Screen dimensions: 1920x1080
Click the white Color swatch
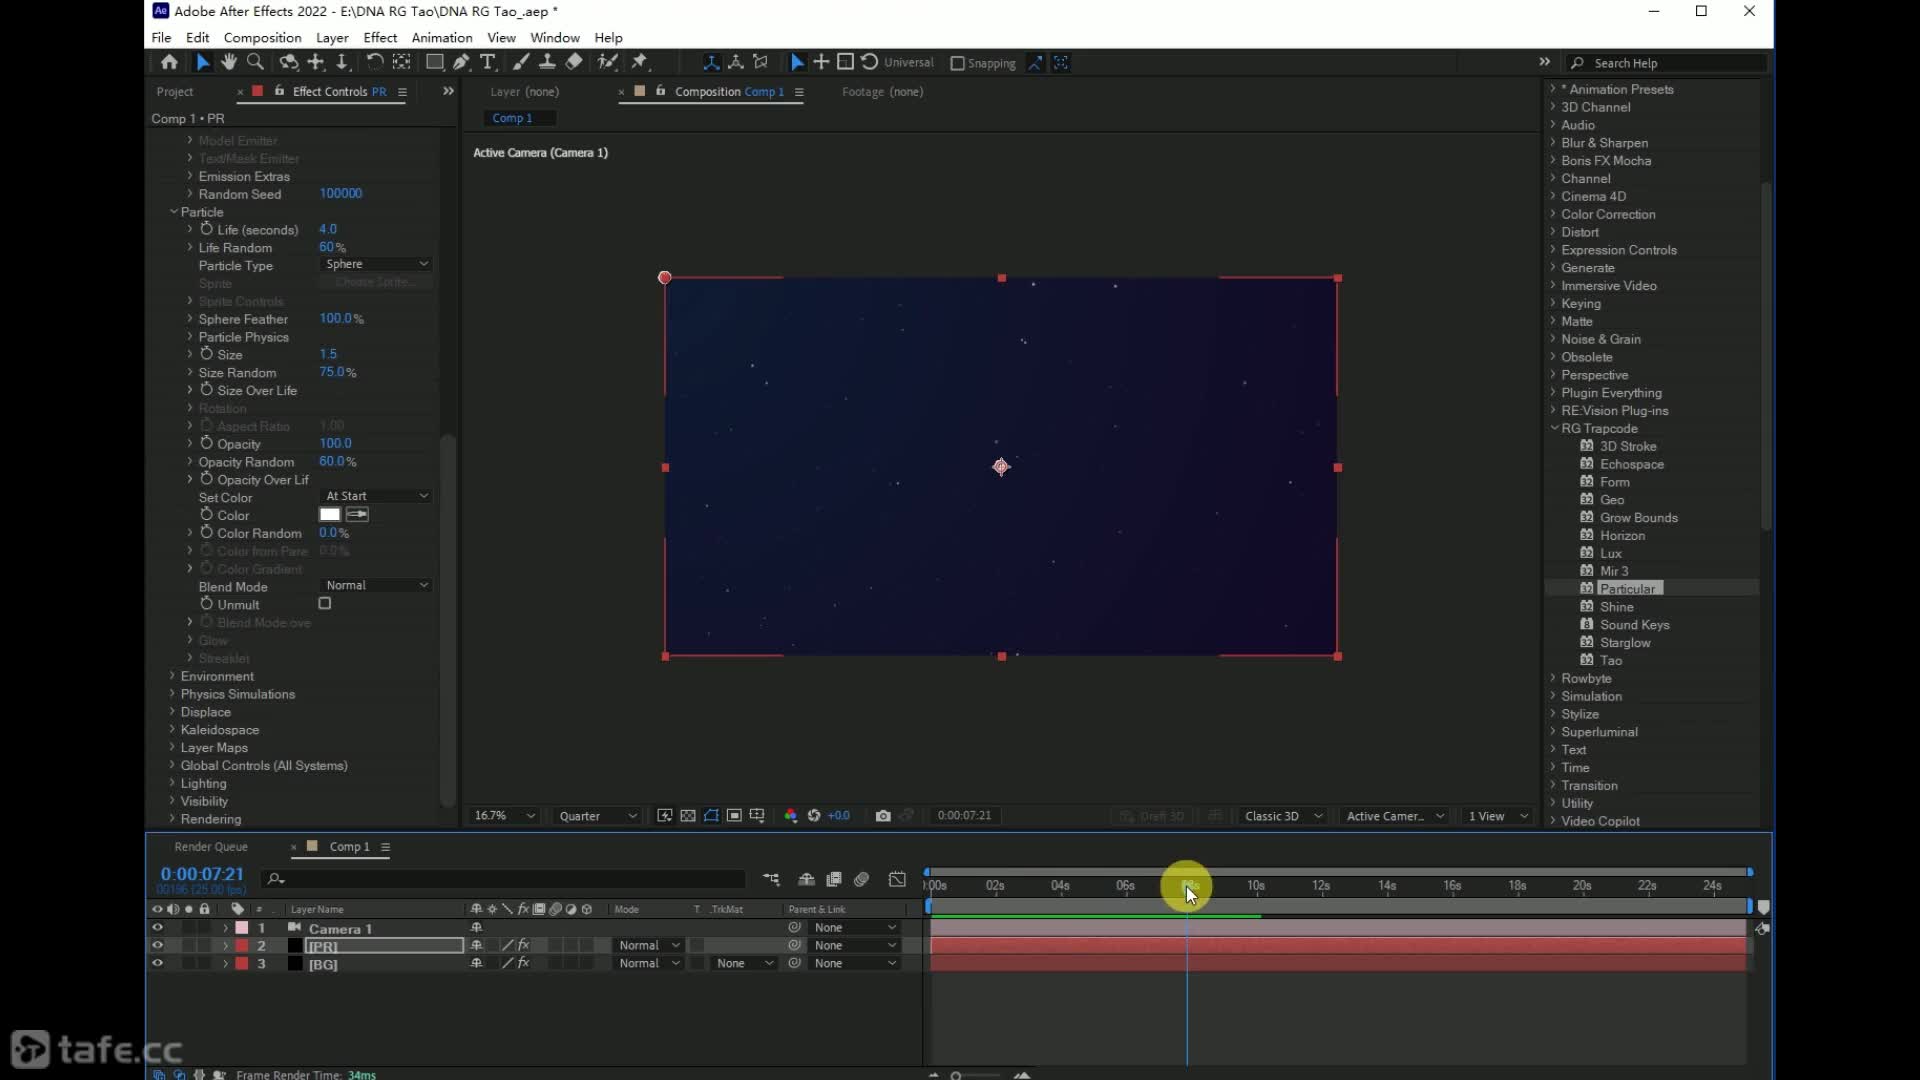click(330, 514)
